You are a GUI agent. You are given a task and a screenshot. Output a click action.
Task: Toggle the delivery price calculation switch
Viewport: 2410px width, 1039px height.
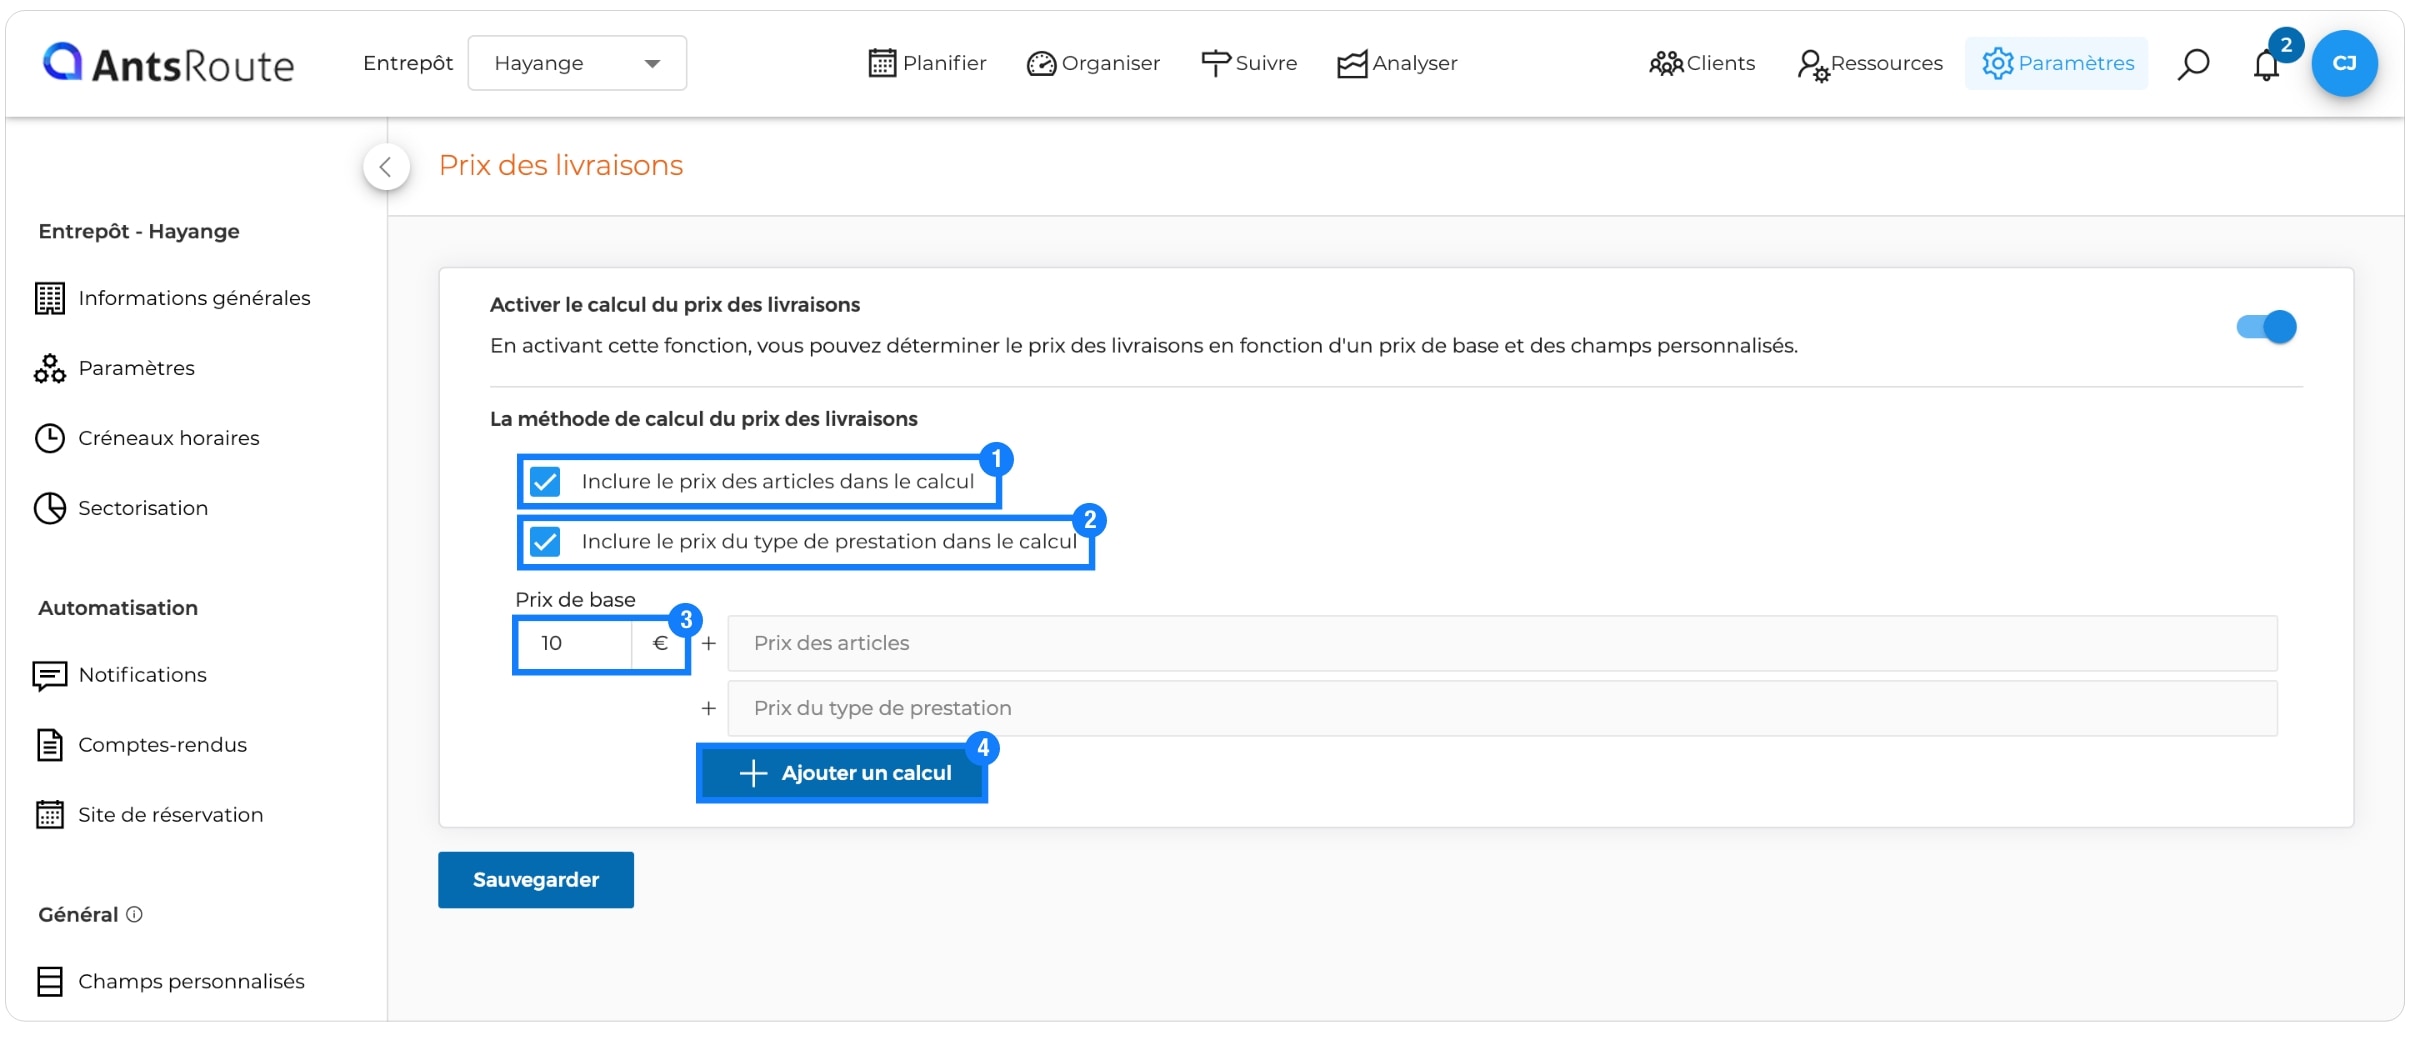2266,327
